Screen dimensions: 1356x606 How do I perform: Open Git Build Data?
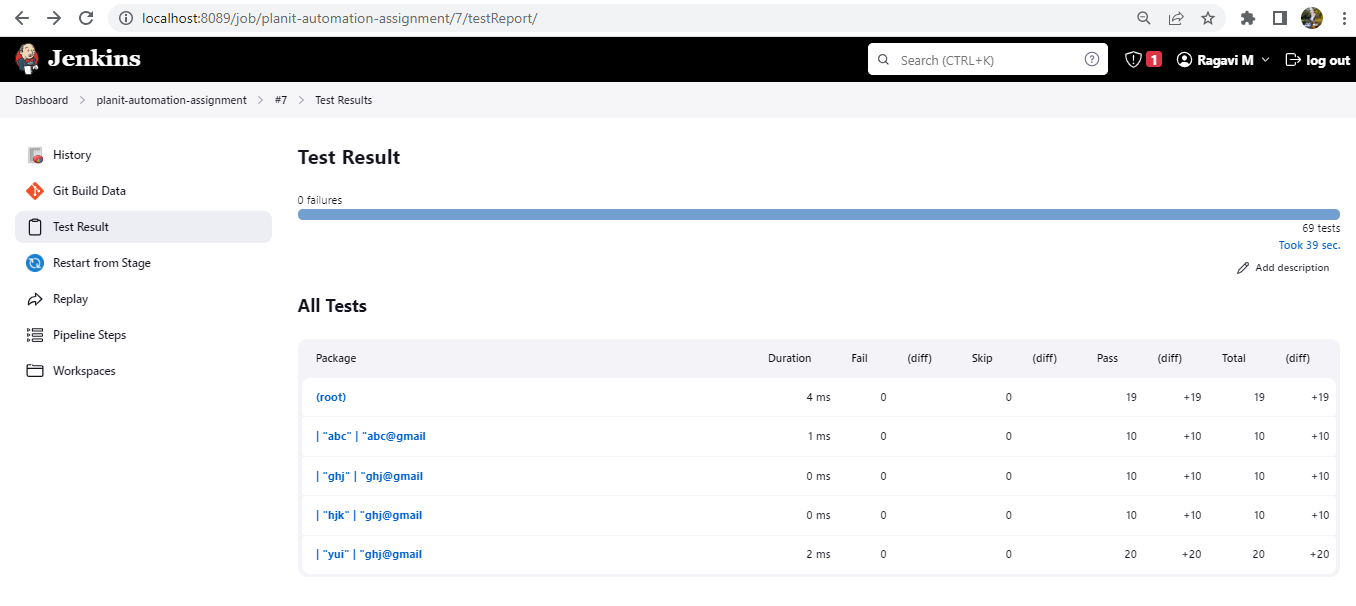(x=86, y=190)
